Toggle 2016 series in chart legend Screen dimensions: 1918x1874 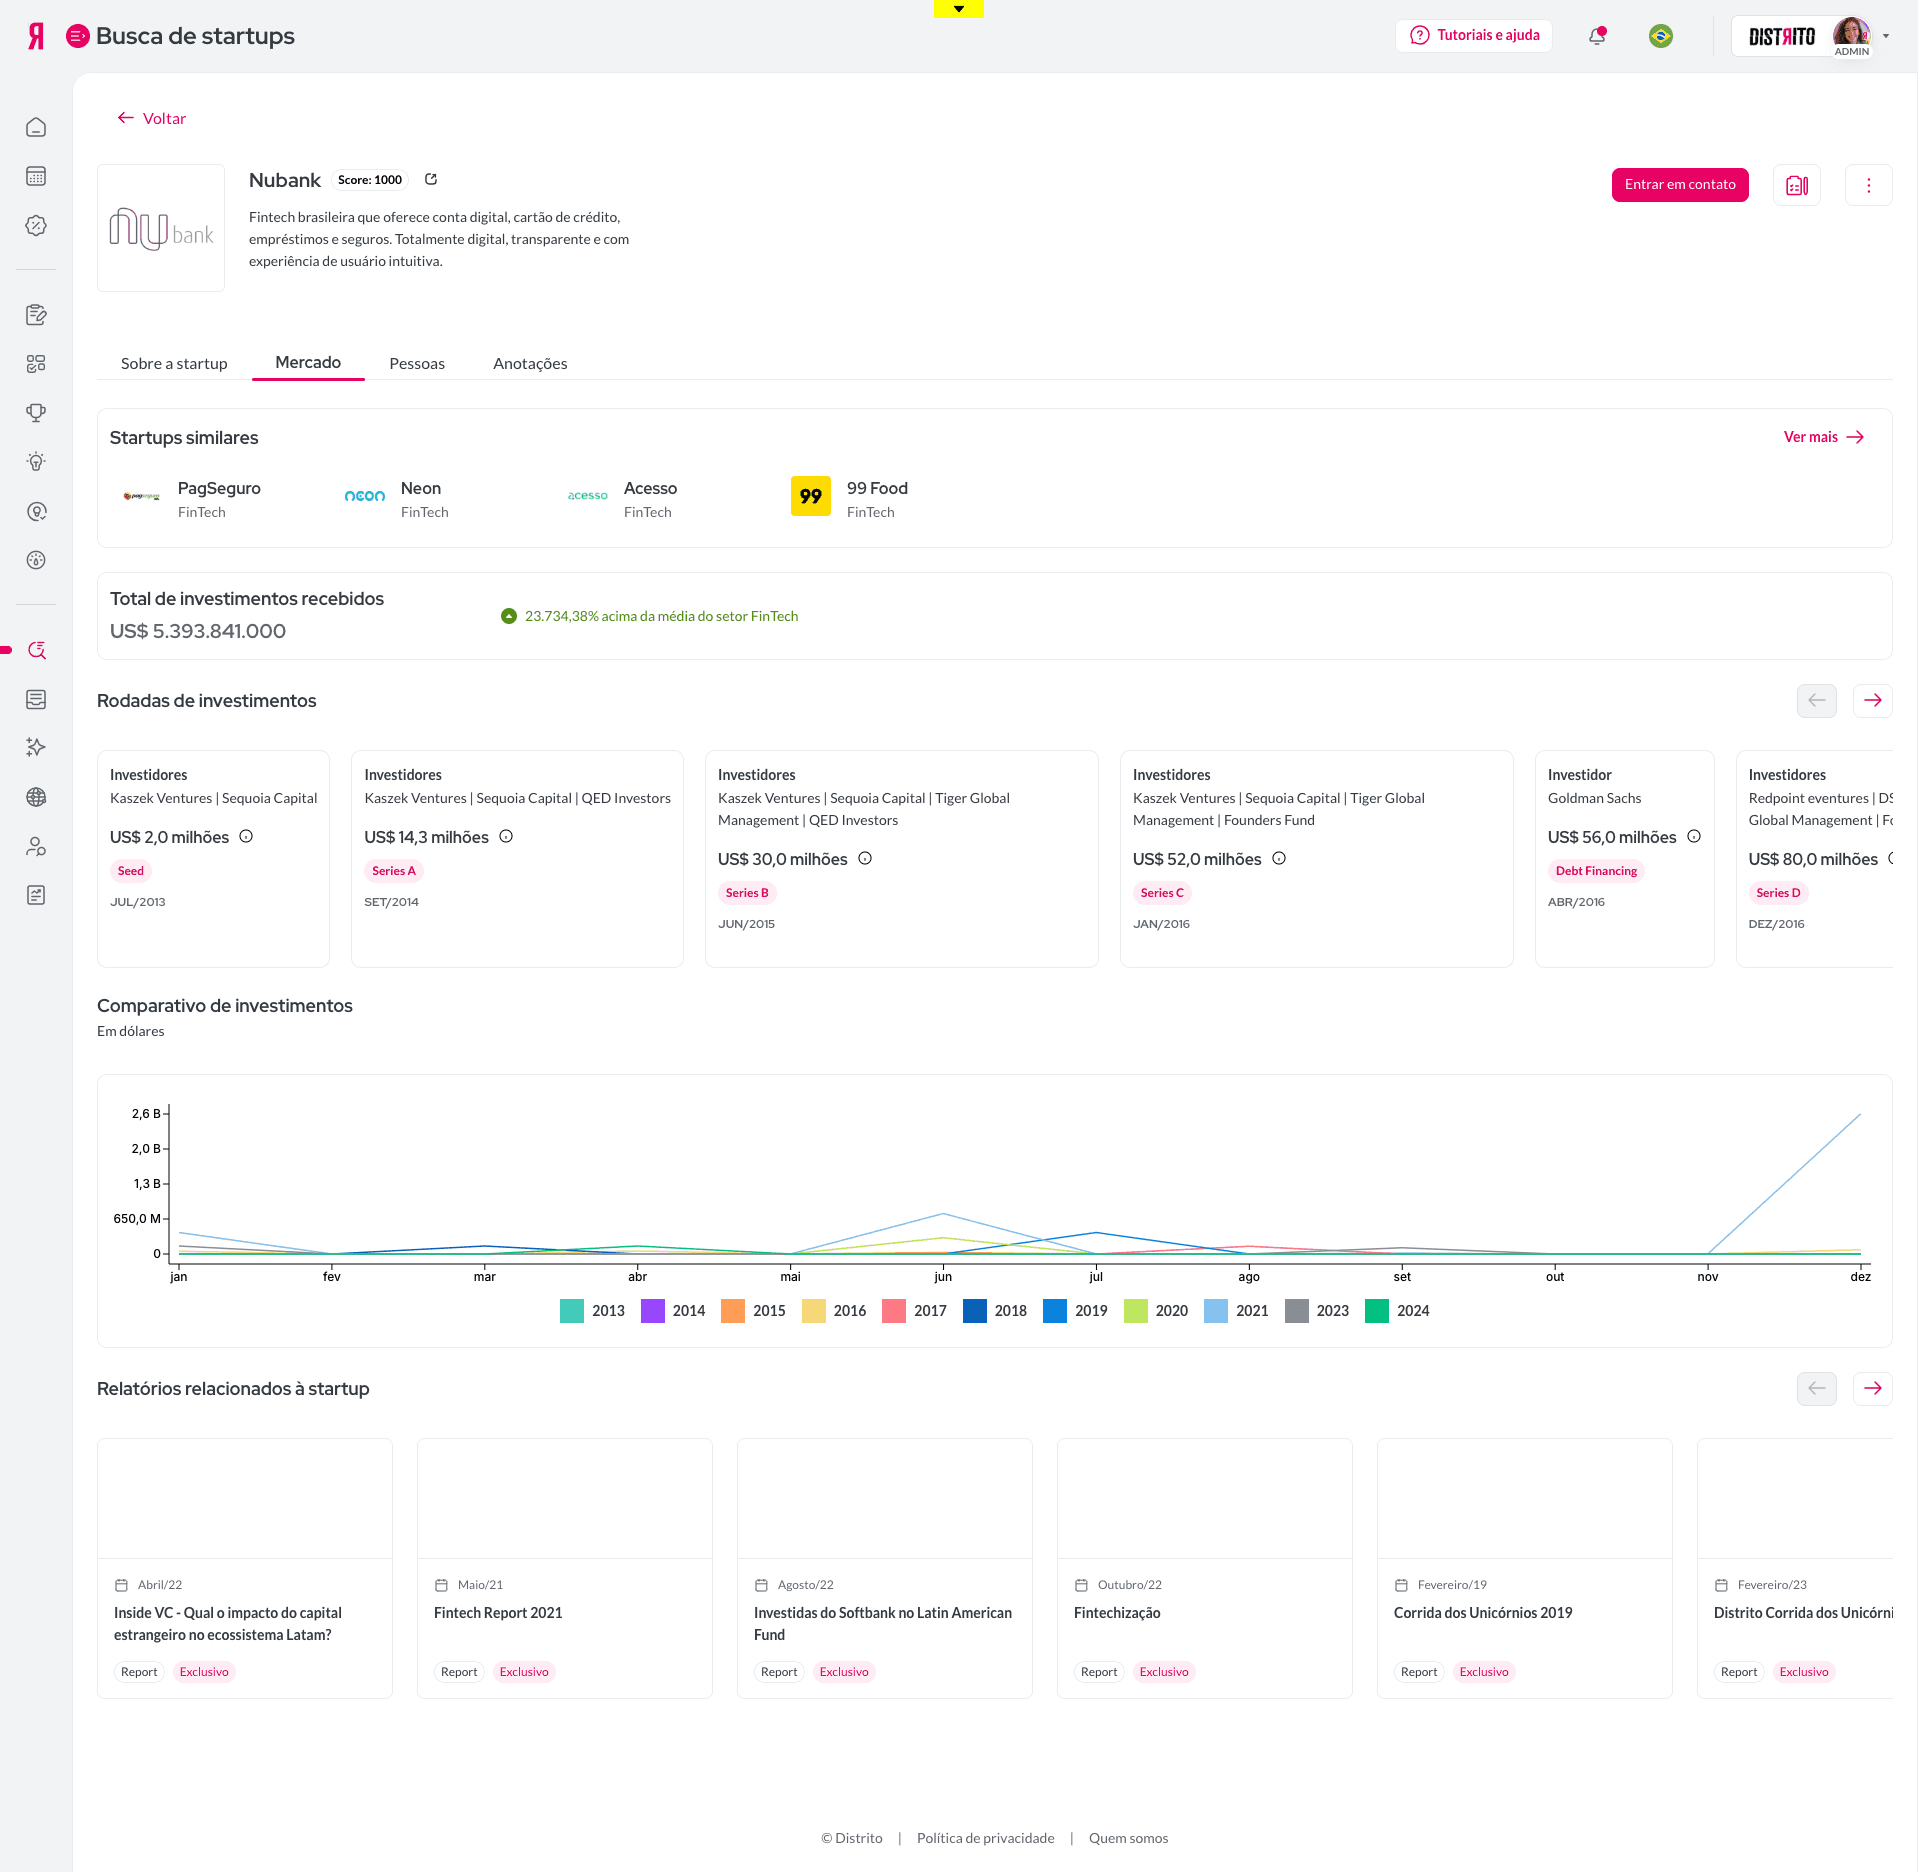pos(834,1311)
